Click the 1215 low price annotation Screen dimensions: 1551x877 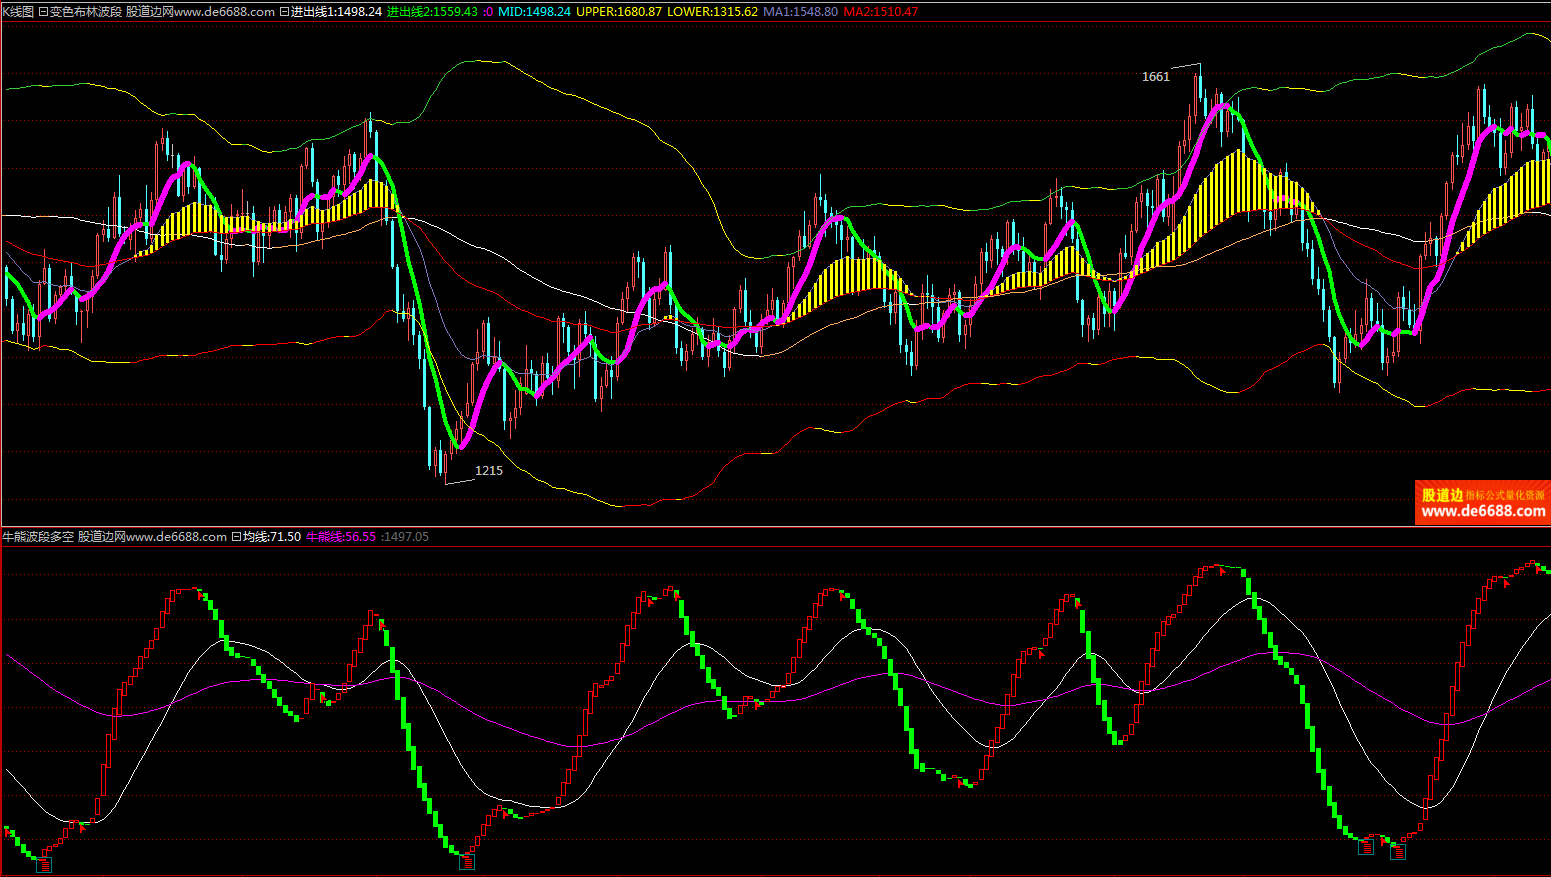coord(488,470)
